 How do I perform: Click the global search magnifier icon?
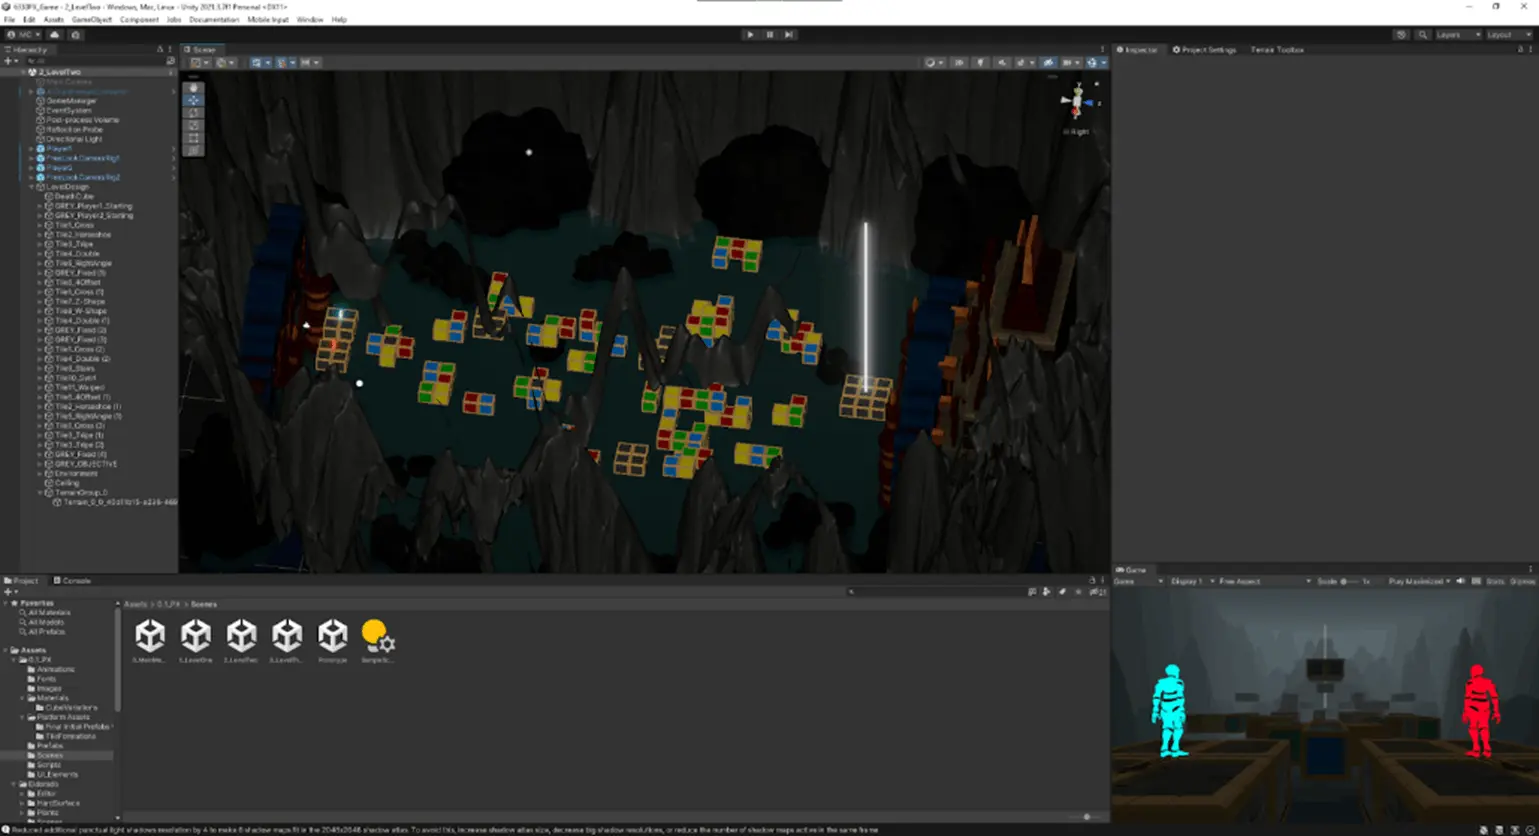pos(1422,35)
